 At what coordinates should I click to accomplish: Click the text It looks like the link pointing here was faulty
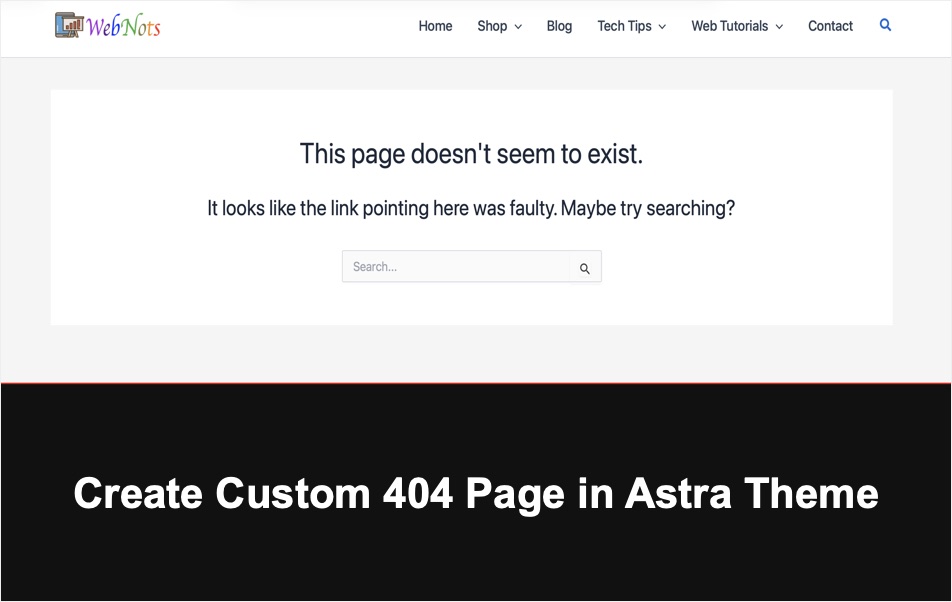pos(382,208)
